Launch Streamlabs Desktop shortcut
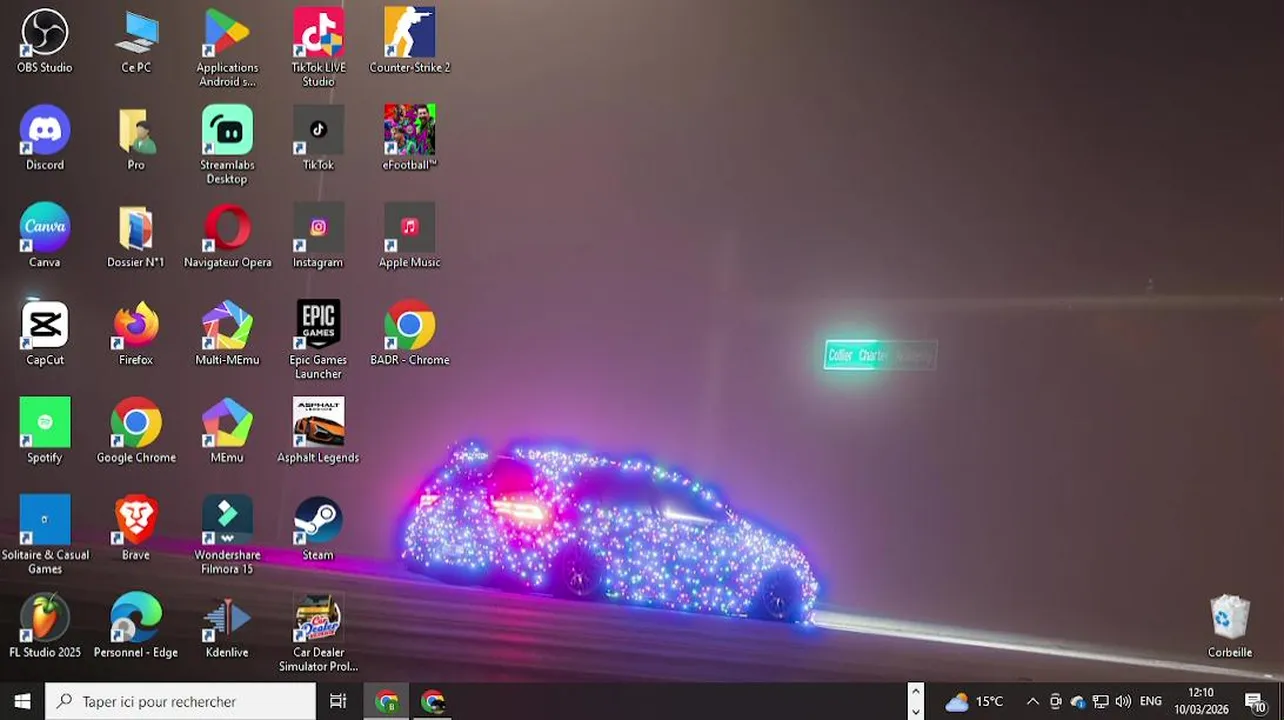 tap(227, 145)
